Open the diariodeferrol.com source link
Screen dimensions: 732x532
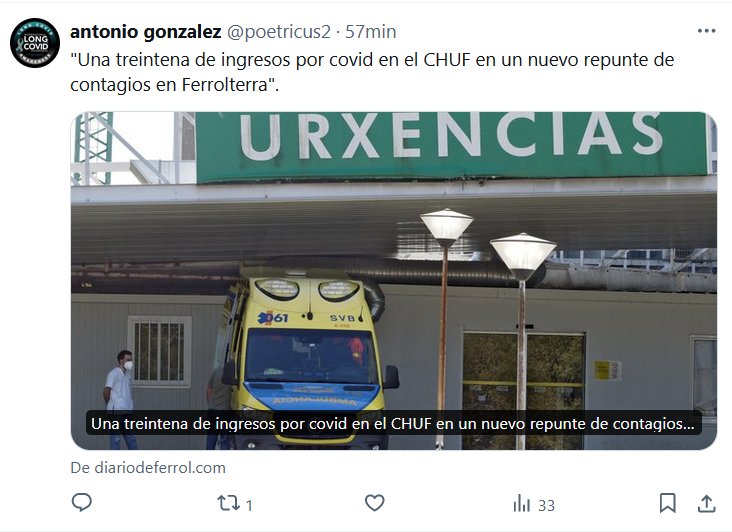(x=148, y=468)
